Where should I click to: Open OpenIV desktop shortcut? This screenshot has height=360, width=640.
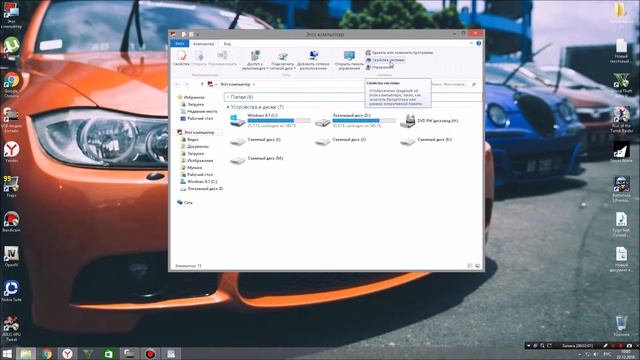click(x=11, y=256)
